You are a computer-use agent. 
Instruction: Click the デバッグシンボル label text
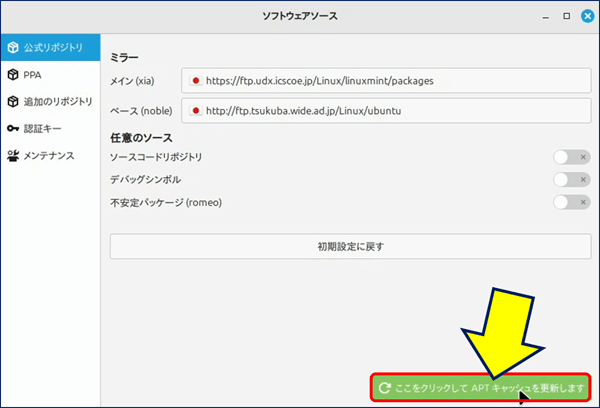pos(146,180)
